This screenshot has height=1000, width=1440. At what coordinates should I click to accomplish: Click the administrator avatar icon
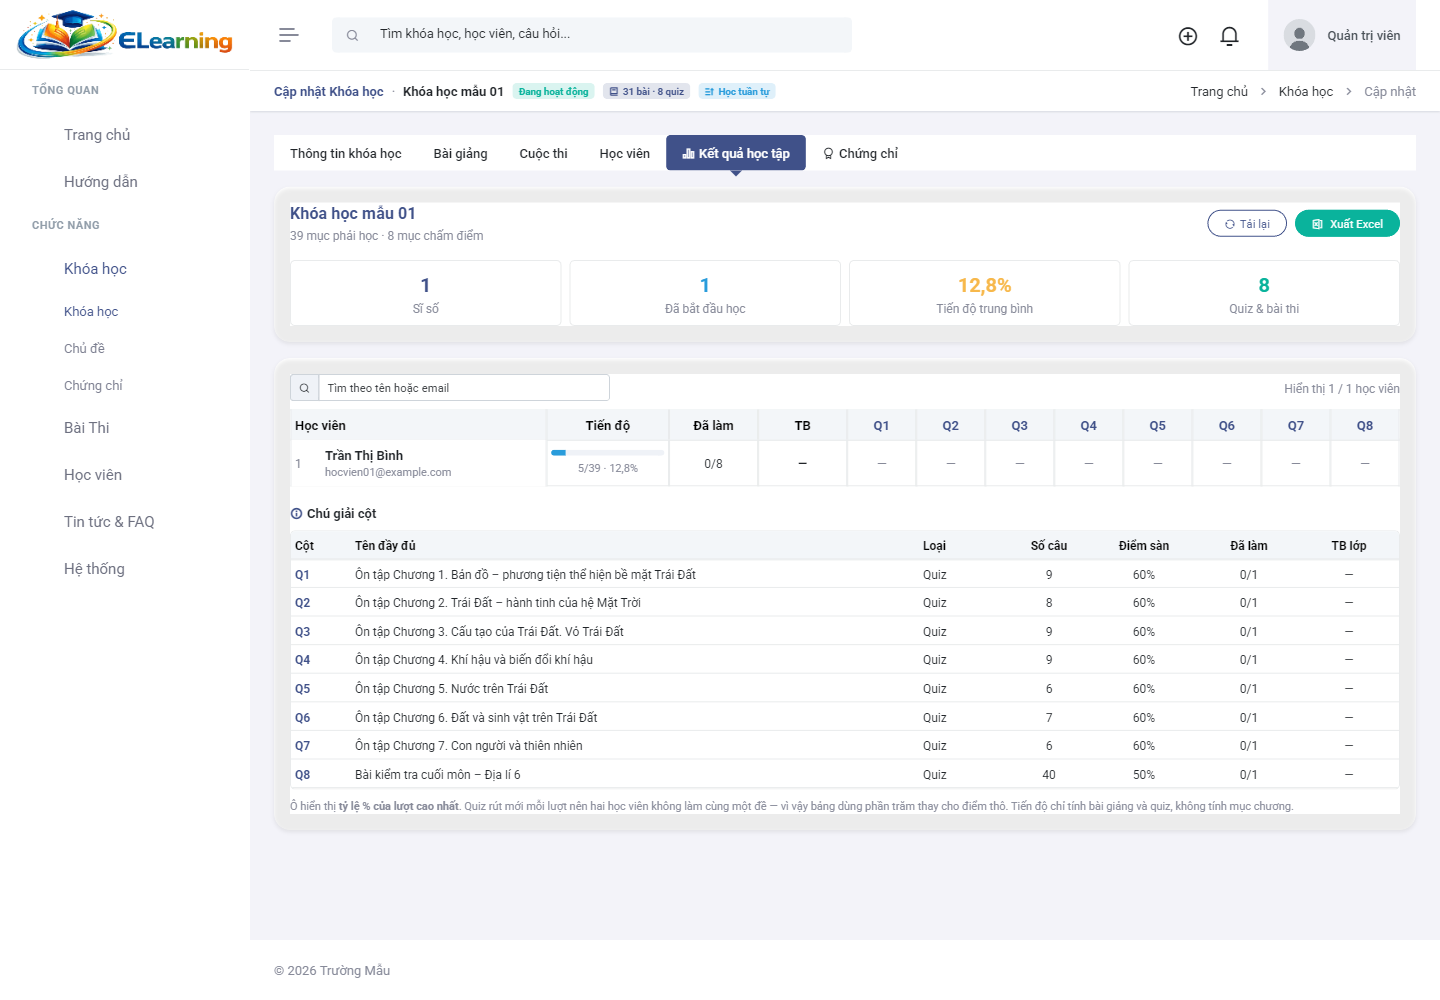(x=1299, y=36)
